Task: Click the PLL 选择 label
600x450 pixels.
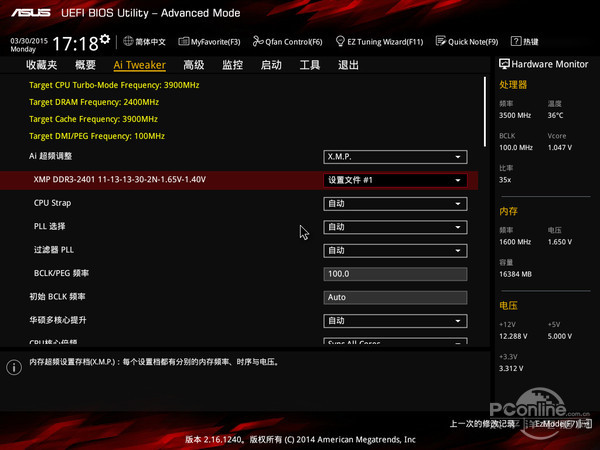Action: pyautogui.click(x=49, y=226)
